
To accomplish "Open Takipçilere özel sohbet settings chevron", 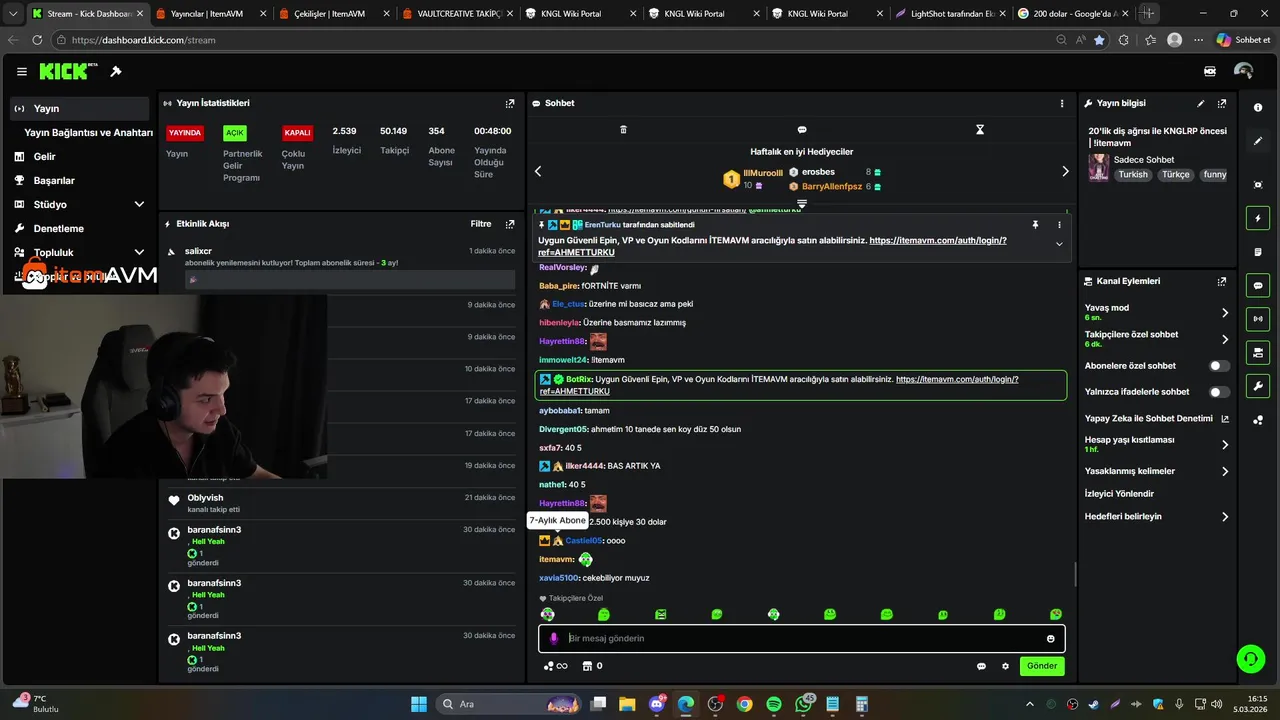I will 1225,339.
